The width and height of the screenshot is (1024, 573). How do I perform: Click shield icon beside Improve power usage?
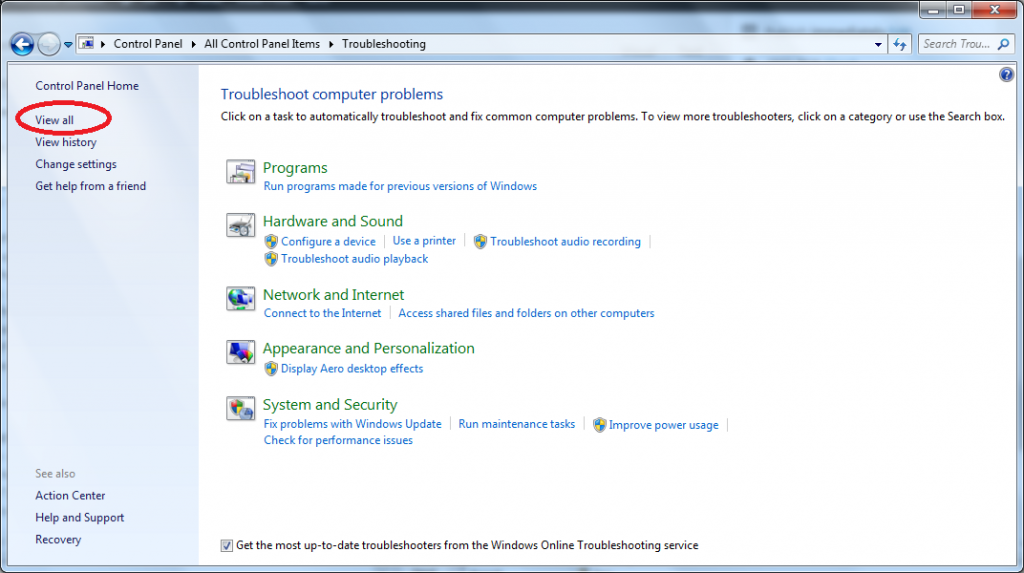tap(600, 425)
